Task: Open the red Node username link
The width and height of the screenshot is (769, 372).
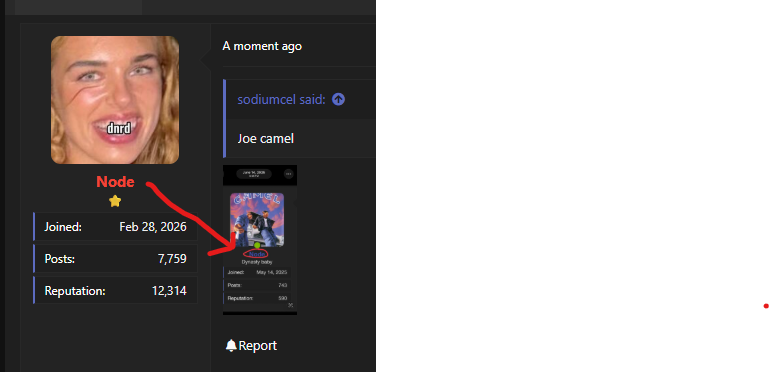Action: pyautogui.click(x=115, y=182)
